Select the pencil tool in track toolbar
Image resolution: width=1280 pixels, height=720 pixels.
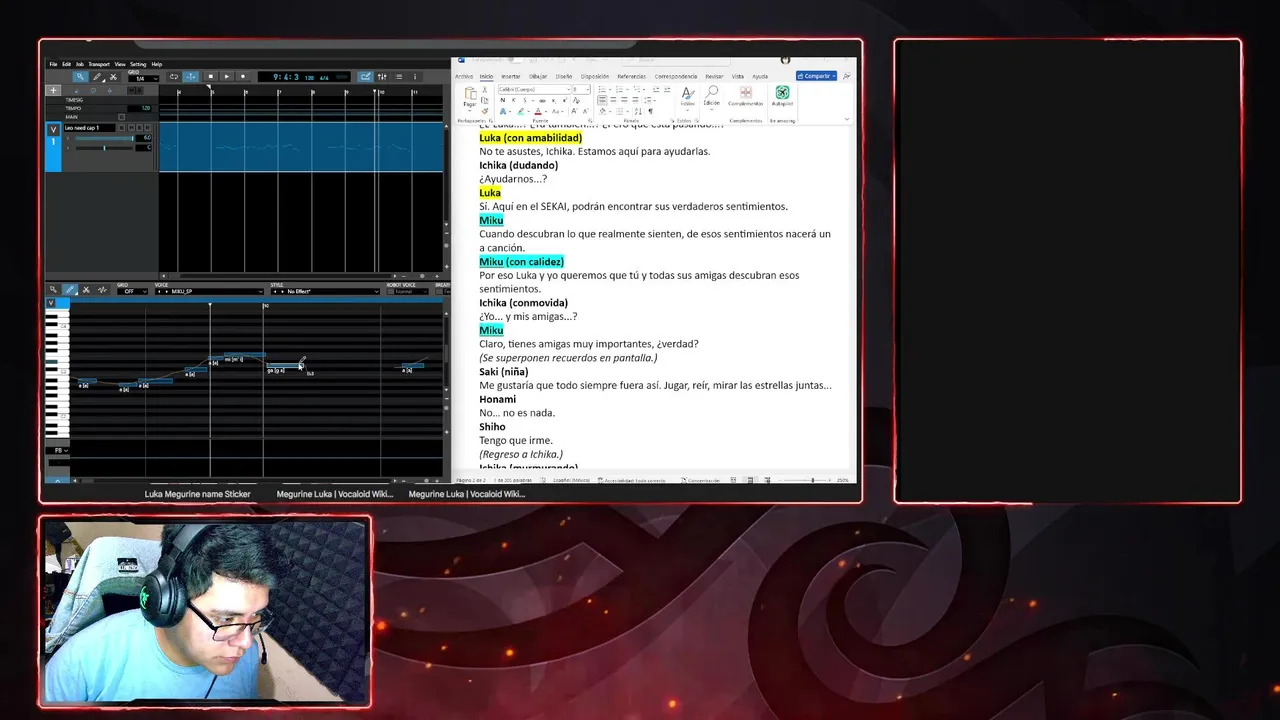pos(97,77)
